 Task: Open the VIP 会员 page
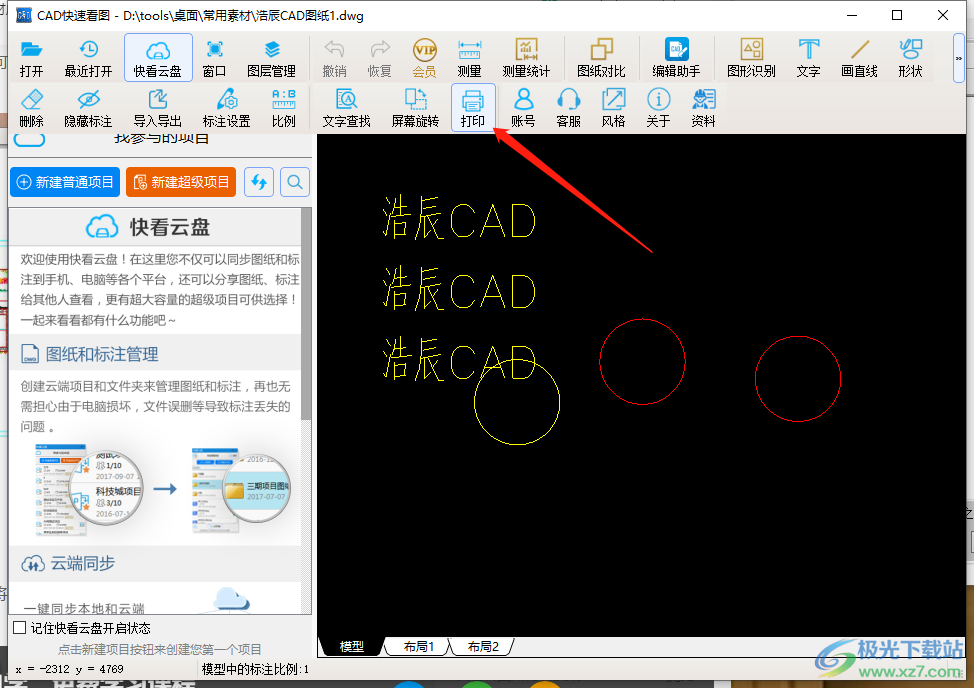click(424, 58)
